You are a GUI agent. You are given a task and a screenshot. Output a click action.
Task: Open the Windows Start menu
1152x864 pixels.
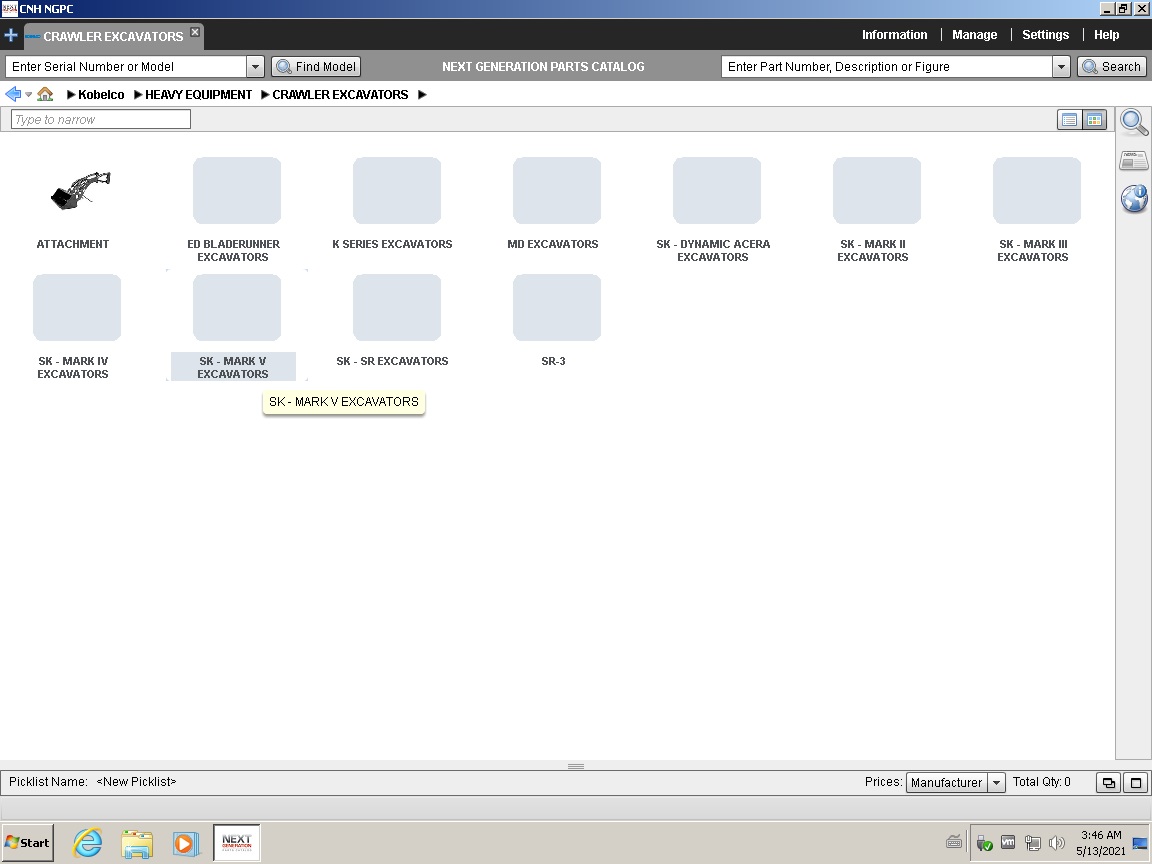(28, 843)
